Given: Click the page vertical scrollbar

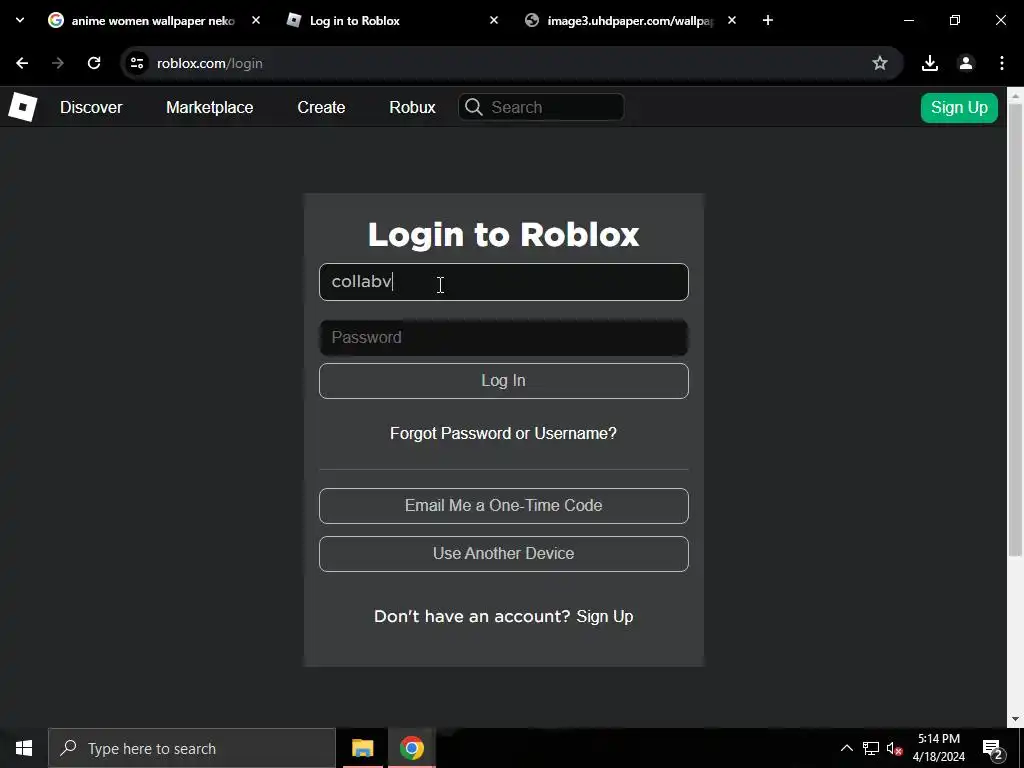Looking at the screenshot, I should (x=1015, y=330).
